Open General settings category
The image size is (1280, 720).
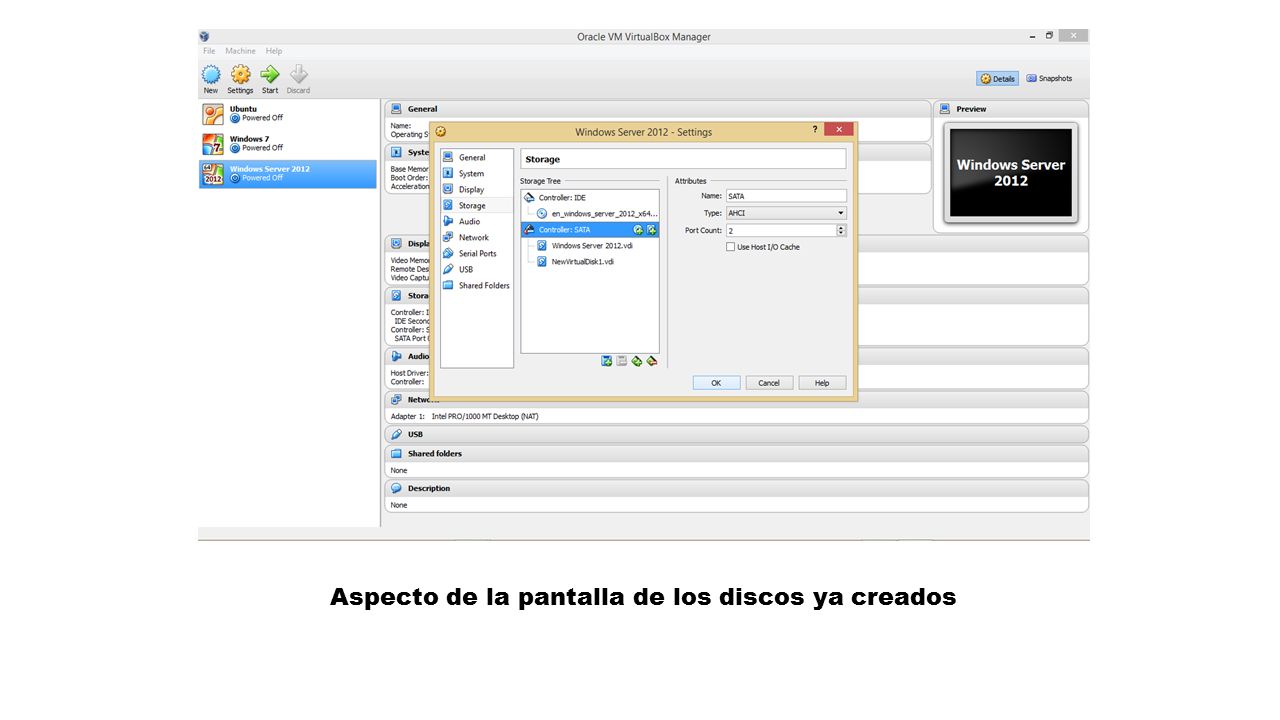477,157
